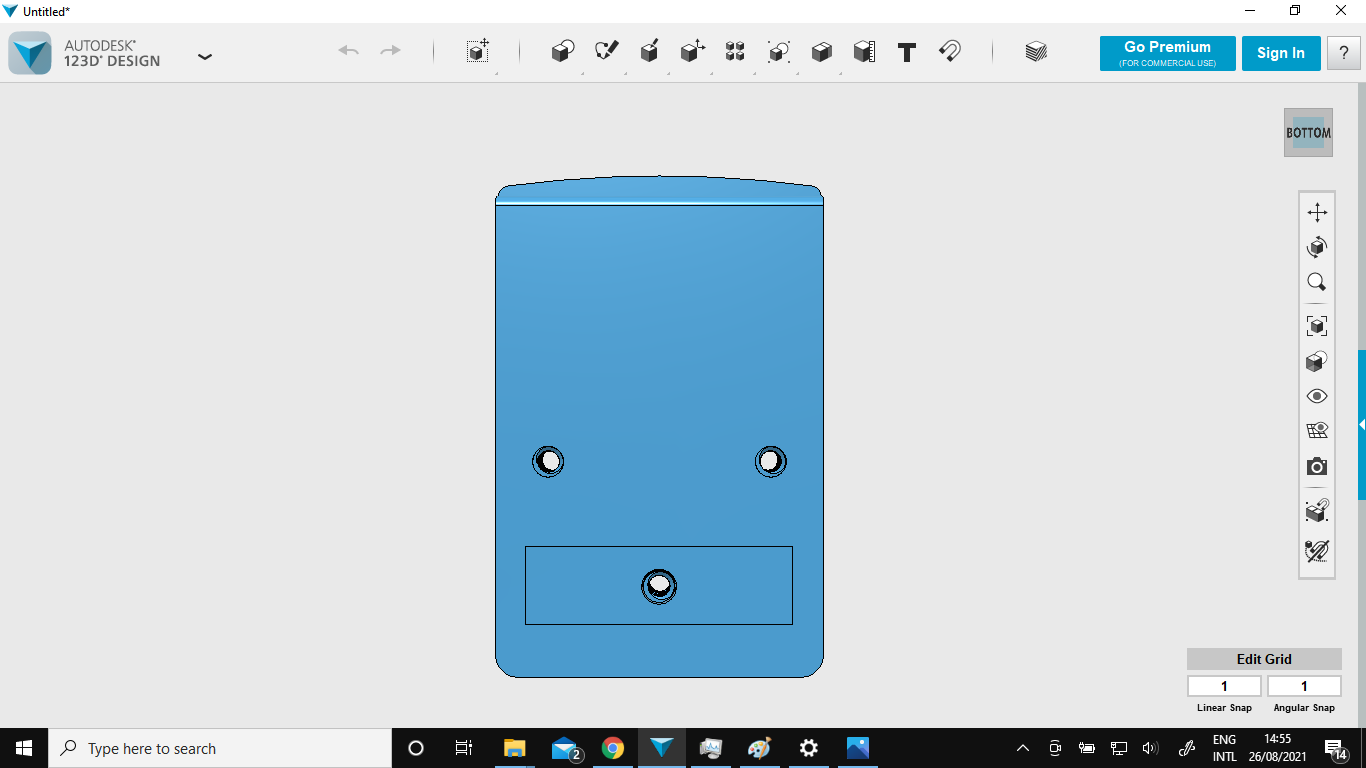This screenshot has width=1366, height=768.
Task: Open the Construct tool
Action: [x=649, y=52]
